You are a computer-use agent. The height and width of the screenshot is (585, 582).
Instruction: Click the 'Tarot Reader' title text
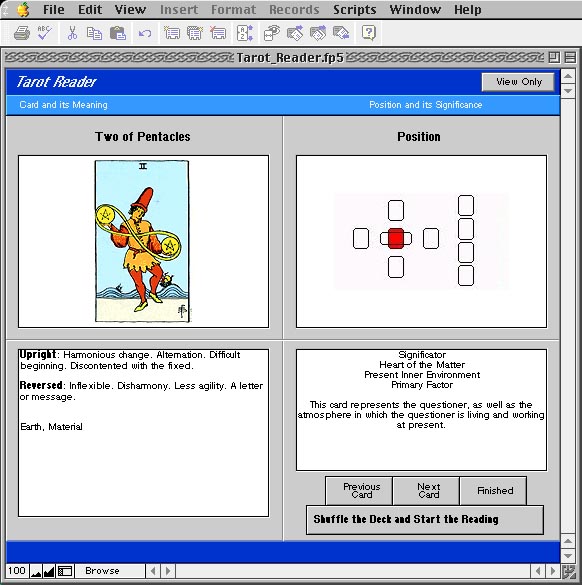tap(56, 82)
